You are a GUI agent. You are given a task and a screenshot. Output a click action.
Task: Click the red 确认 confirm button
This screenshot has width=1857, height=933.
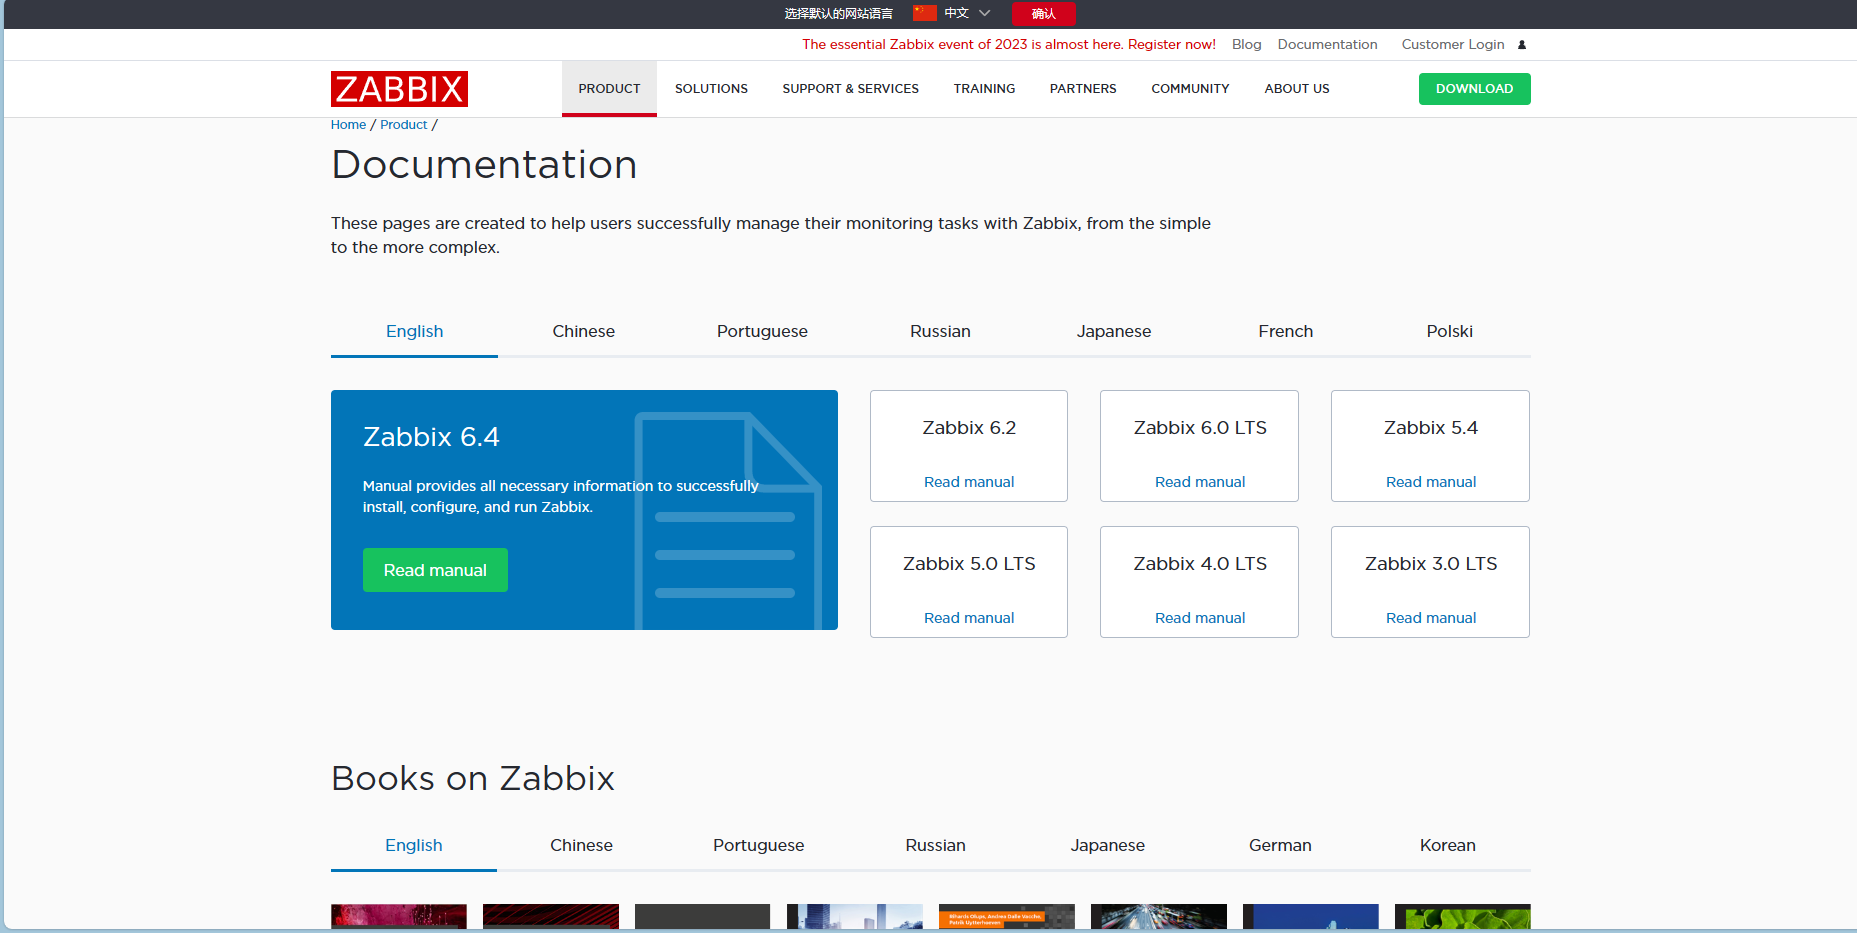click(1043, 13)
